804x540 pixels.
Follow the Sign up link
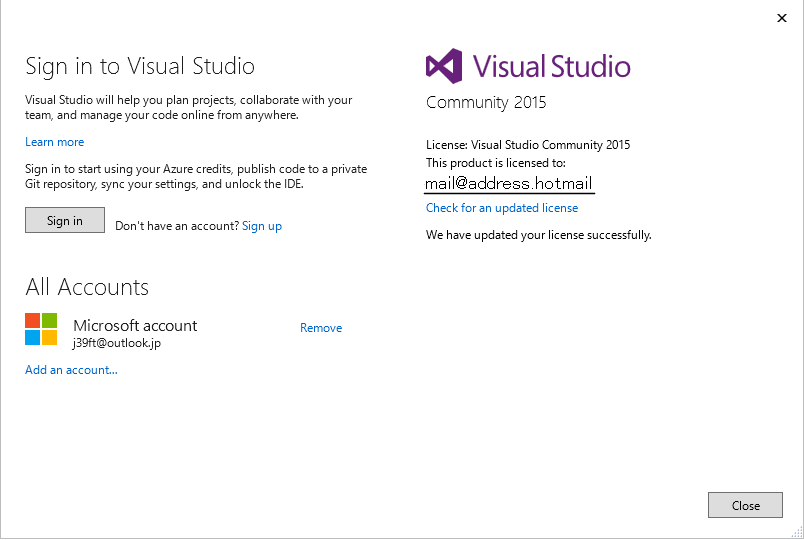262,226
